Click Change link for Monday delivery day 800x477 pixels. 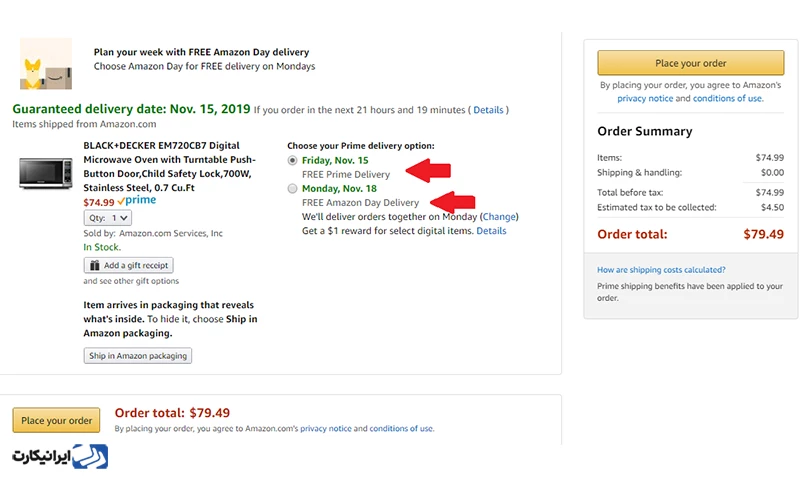pos(499,216)
